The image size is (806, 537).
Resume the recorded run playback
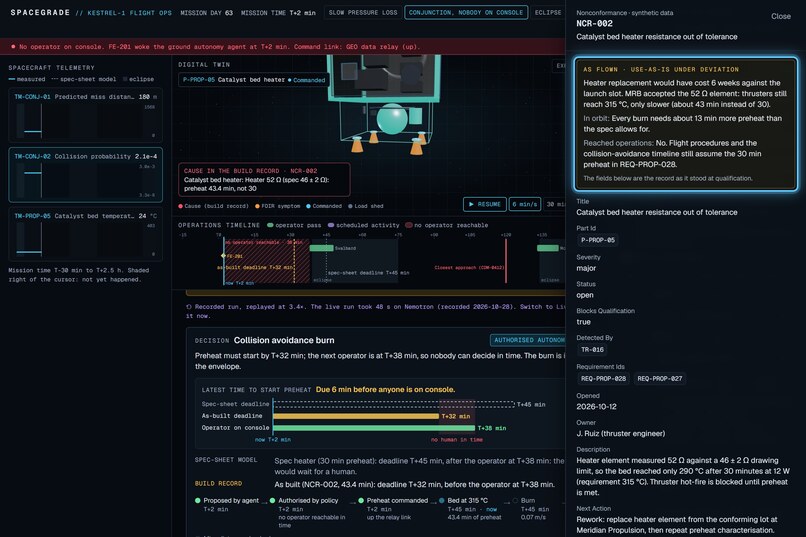pos(484,205)
